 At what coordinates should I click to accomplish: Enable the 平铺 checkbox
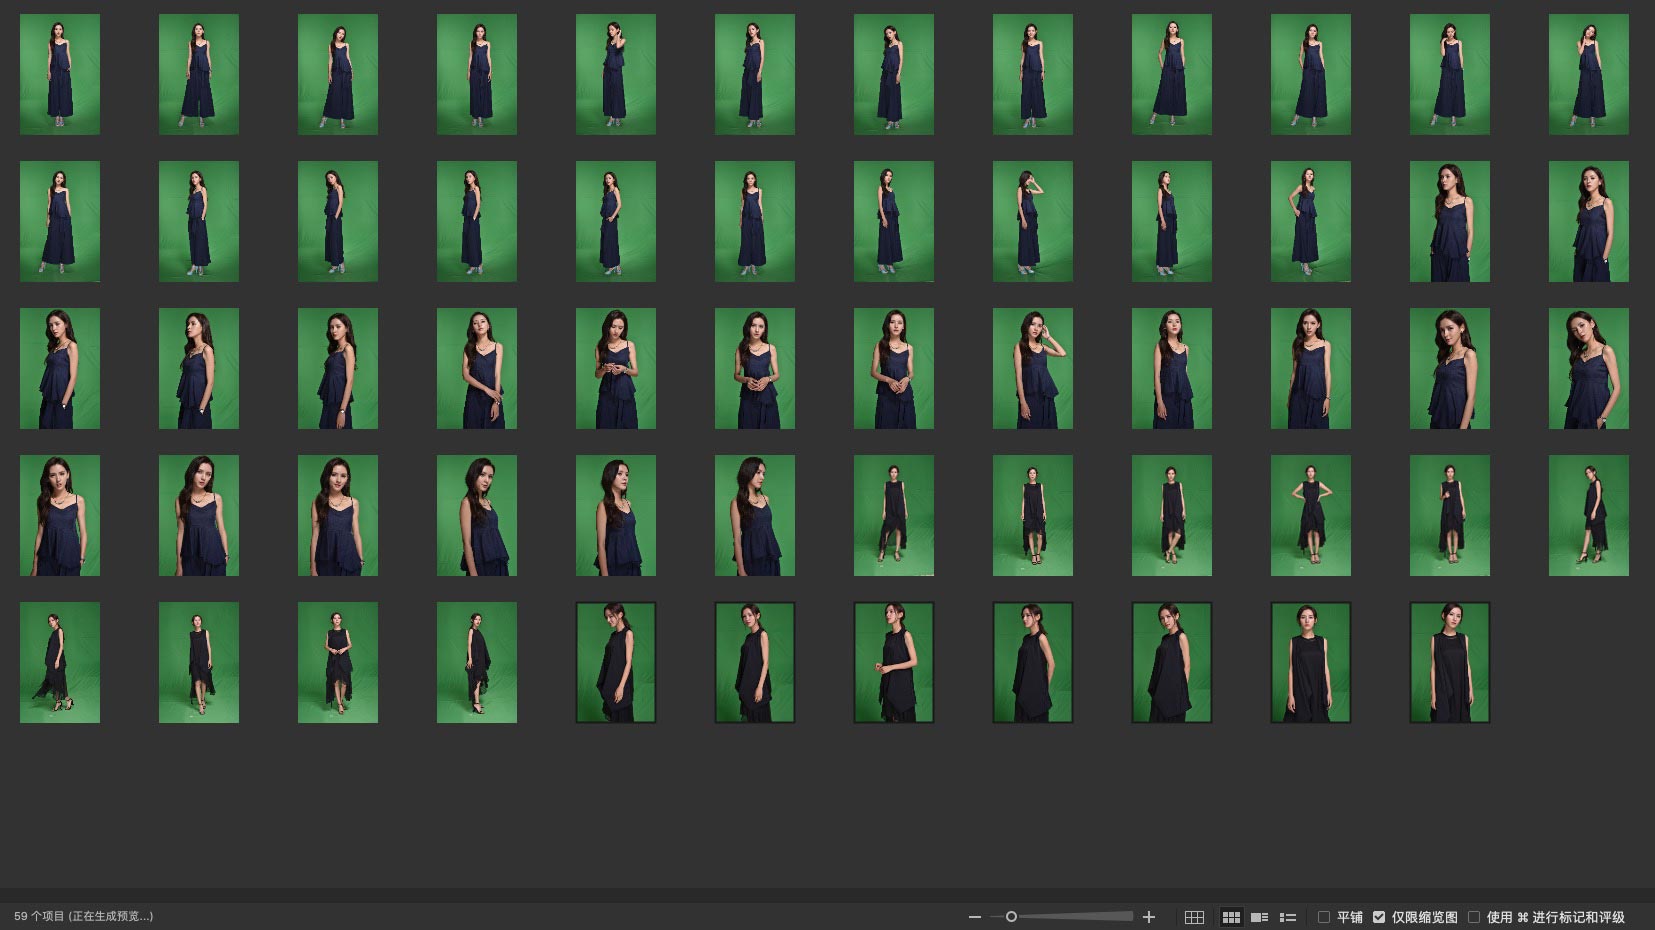[x=1324, y=917]
